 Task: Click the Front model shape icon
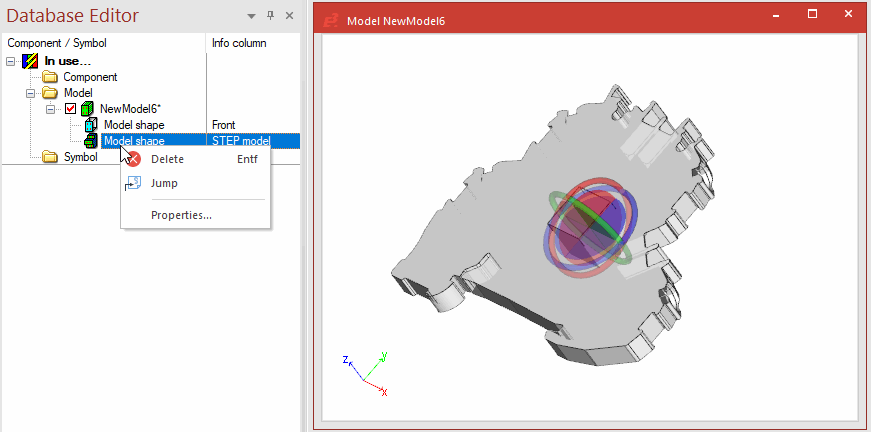point(91,125)
